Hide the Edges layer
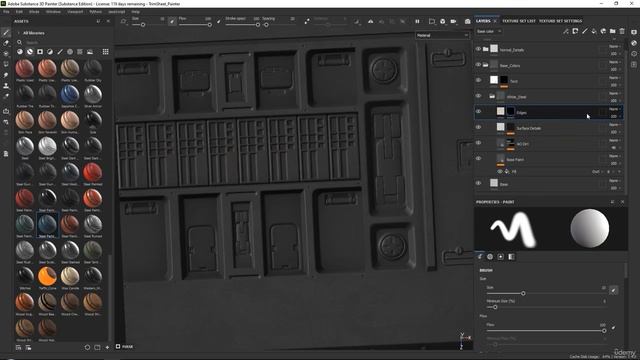640x360 pixels. tap(478, 111)
